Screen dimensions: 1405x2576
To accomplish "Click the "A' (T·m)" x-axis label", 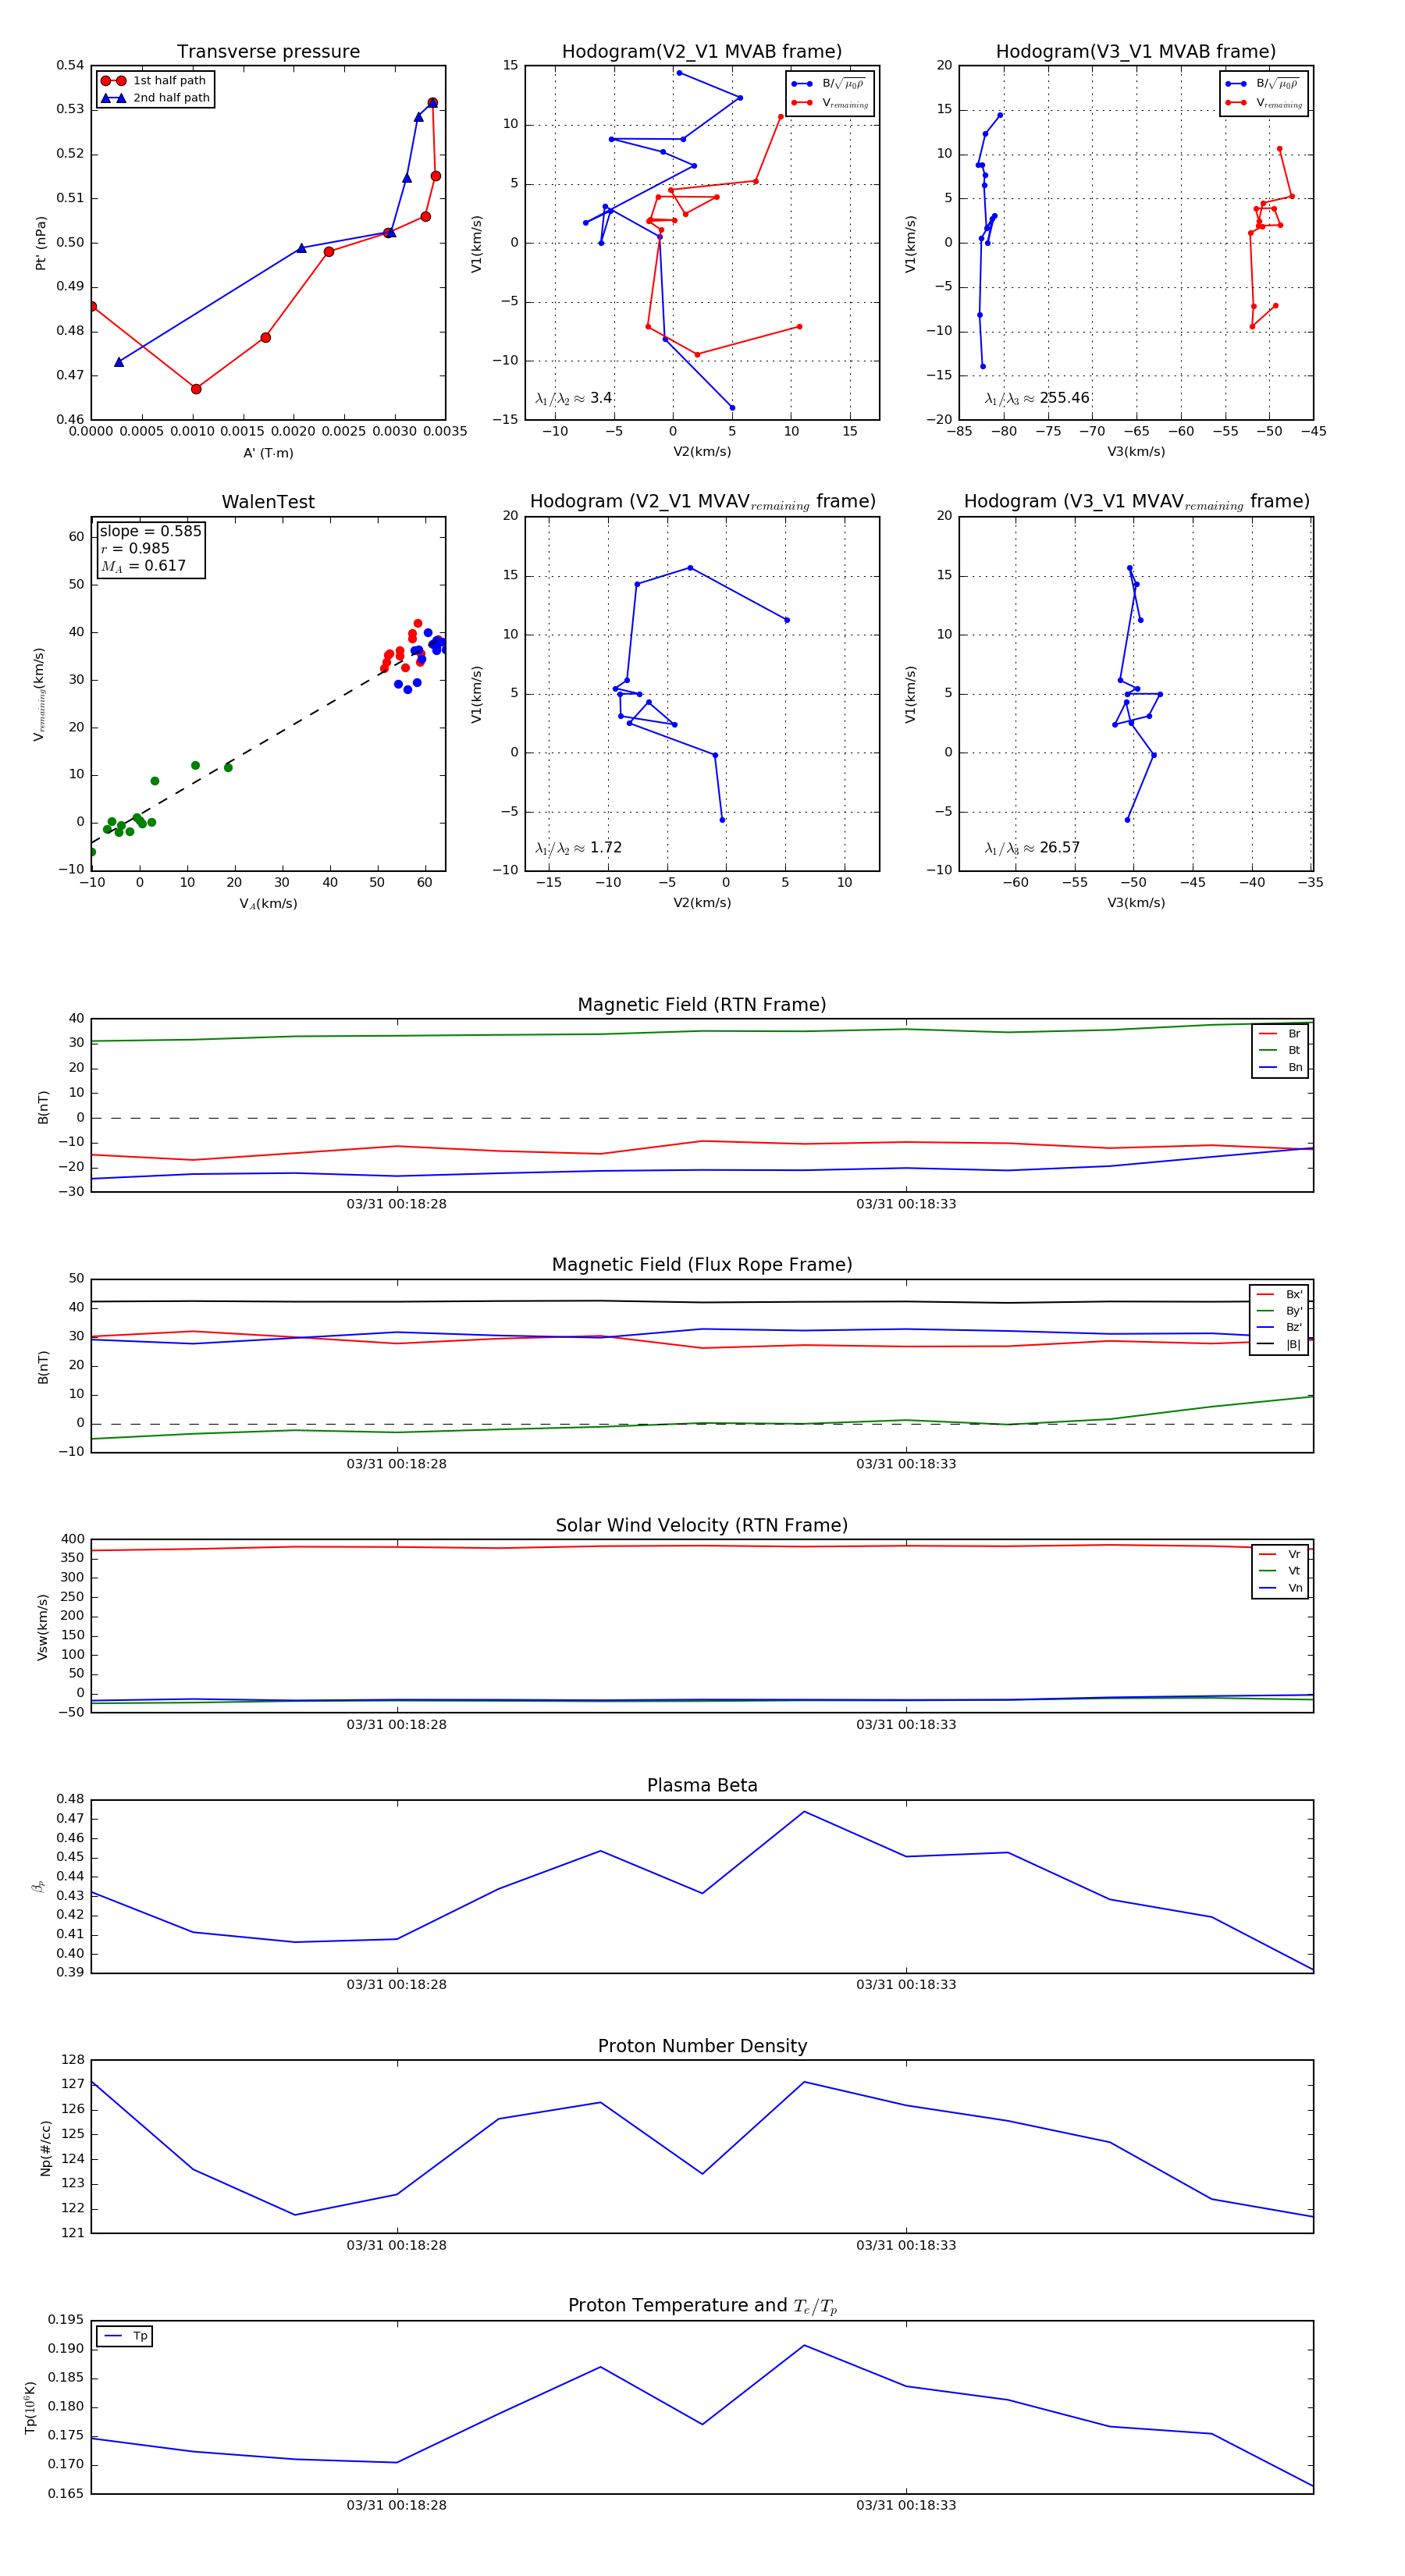I will coord(268,453).
